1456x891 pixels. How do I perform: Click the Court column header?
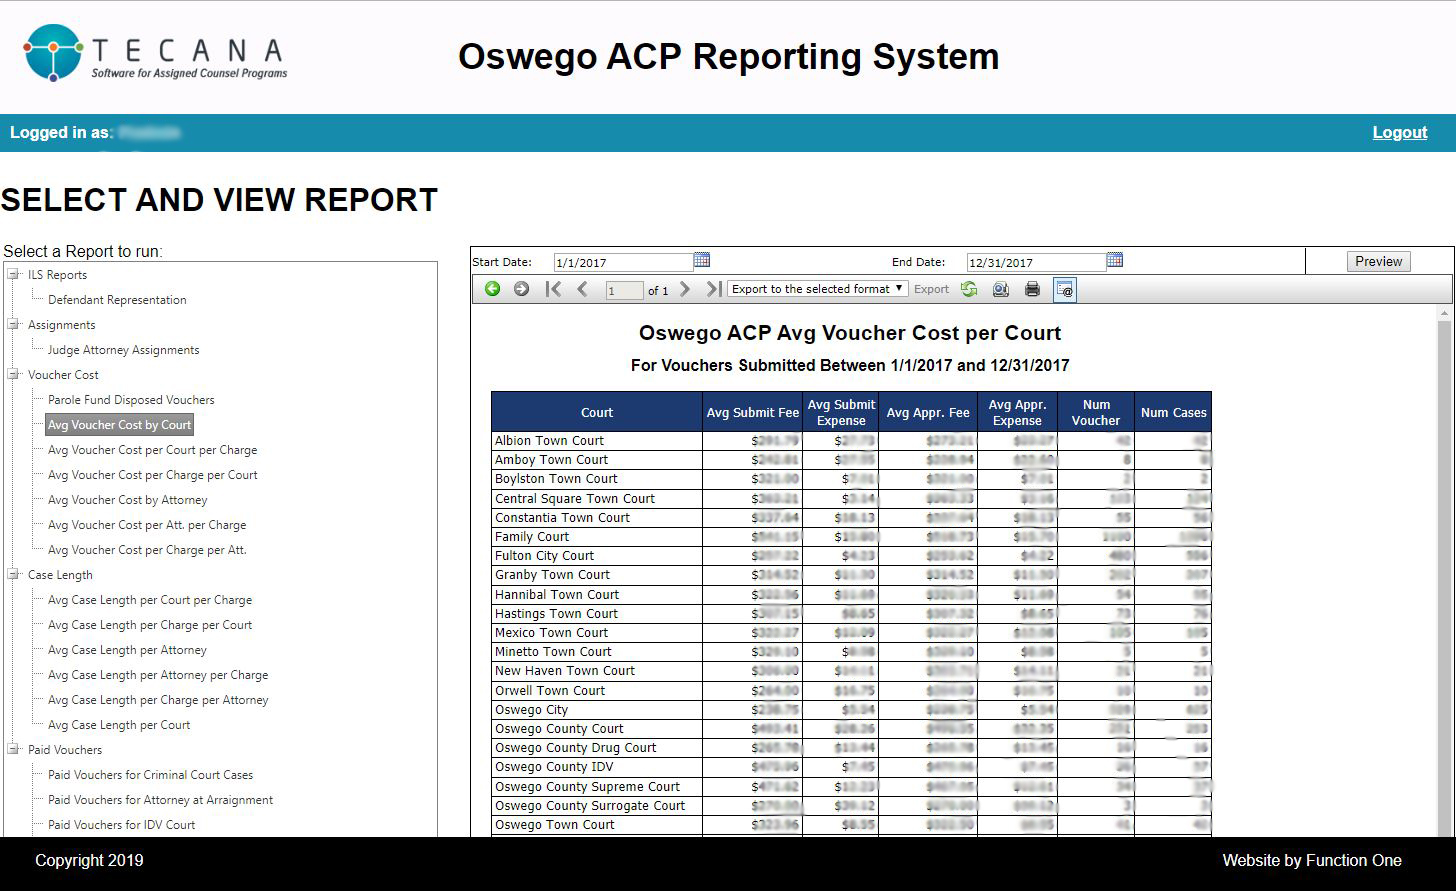coord(597,412)
